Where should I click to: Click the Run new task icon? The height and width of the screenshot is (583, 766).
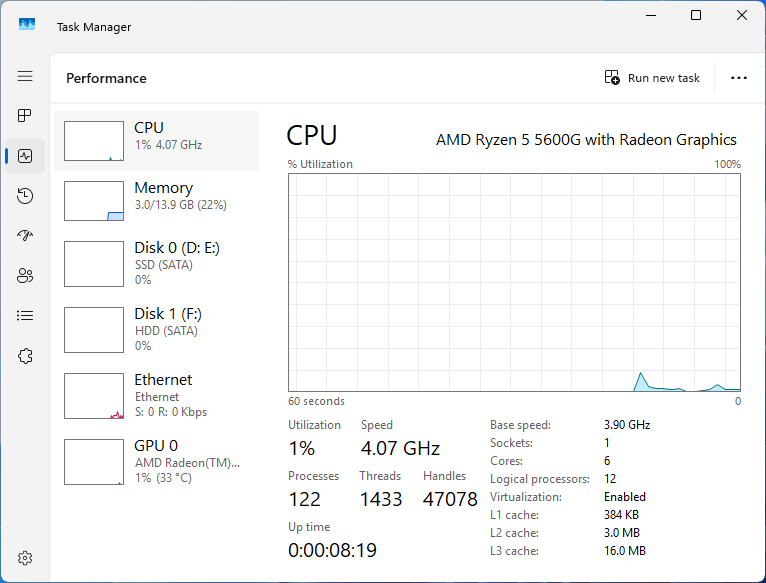pyautogui.click(x=612, y=78)
